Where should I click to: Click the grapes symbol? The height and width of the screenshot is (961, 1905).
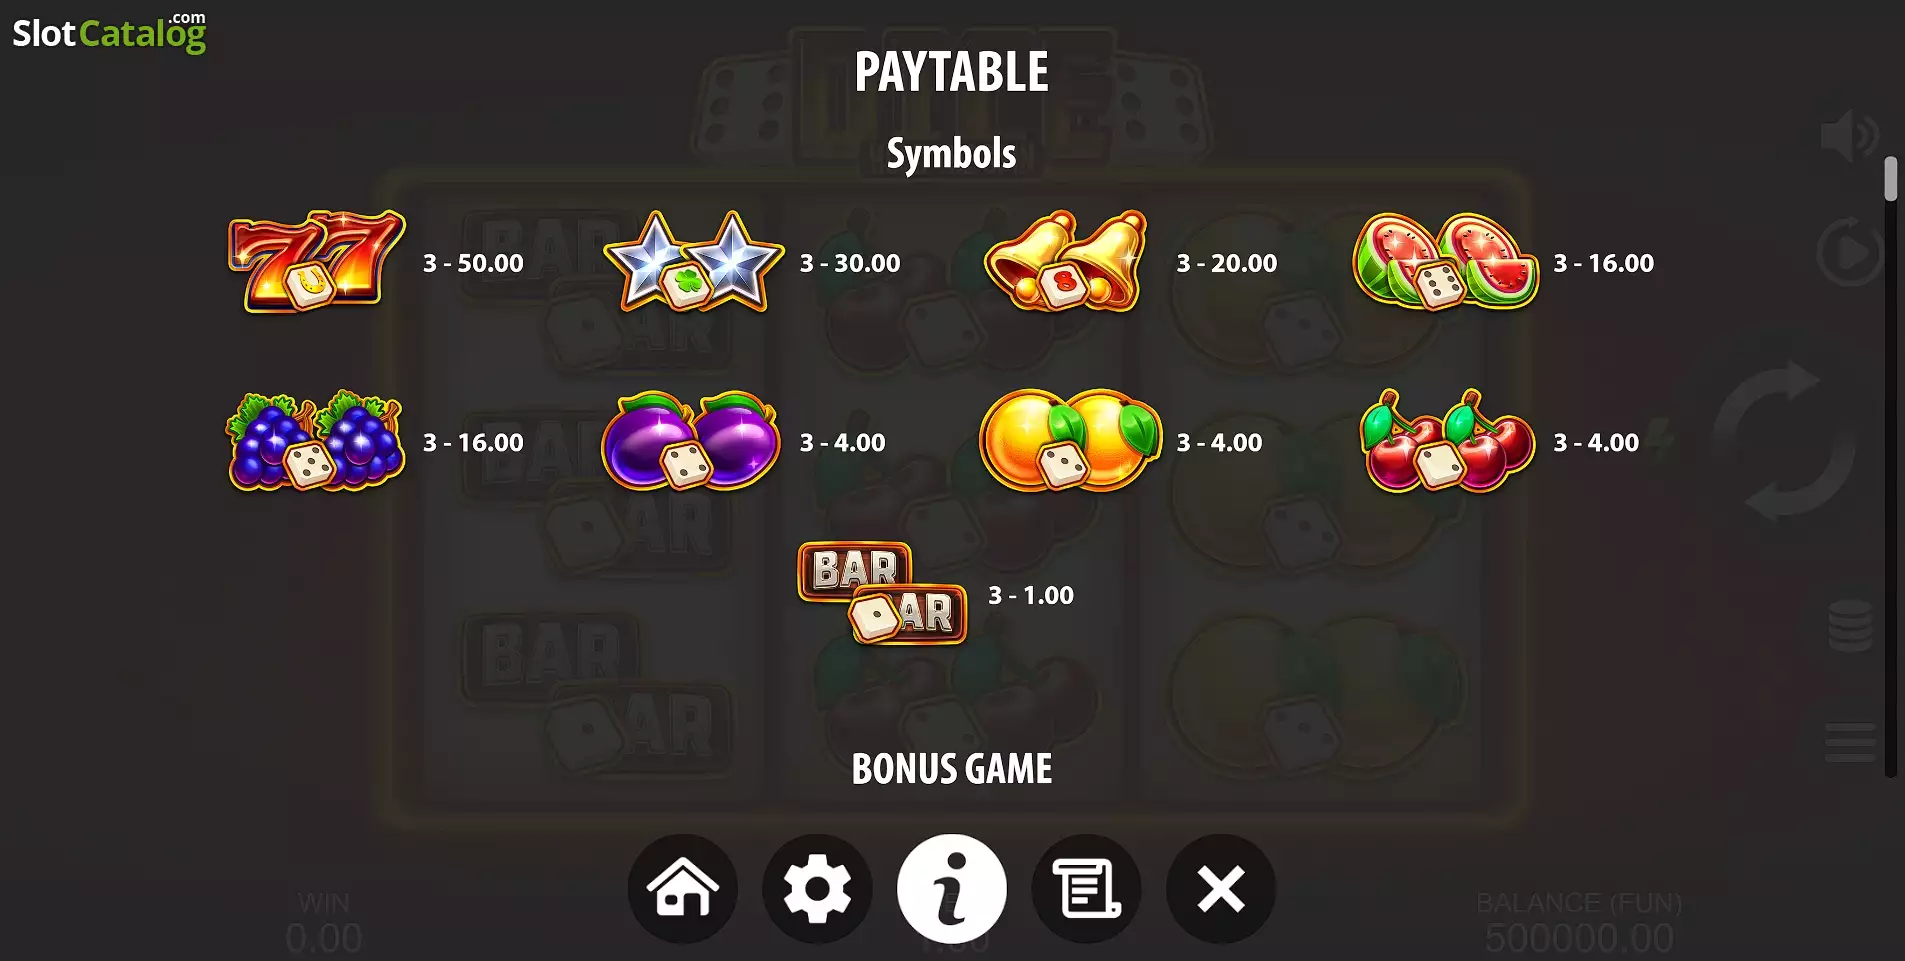pyautogui.click(x=315, y=441)
